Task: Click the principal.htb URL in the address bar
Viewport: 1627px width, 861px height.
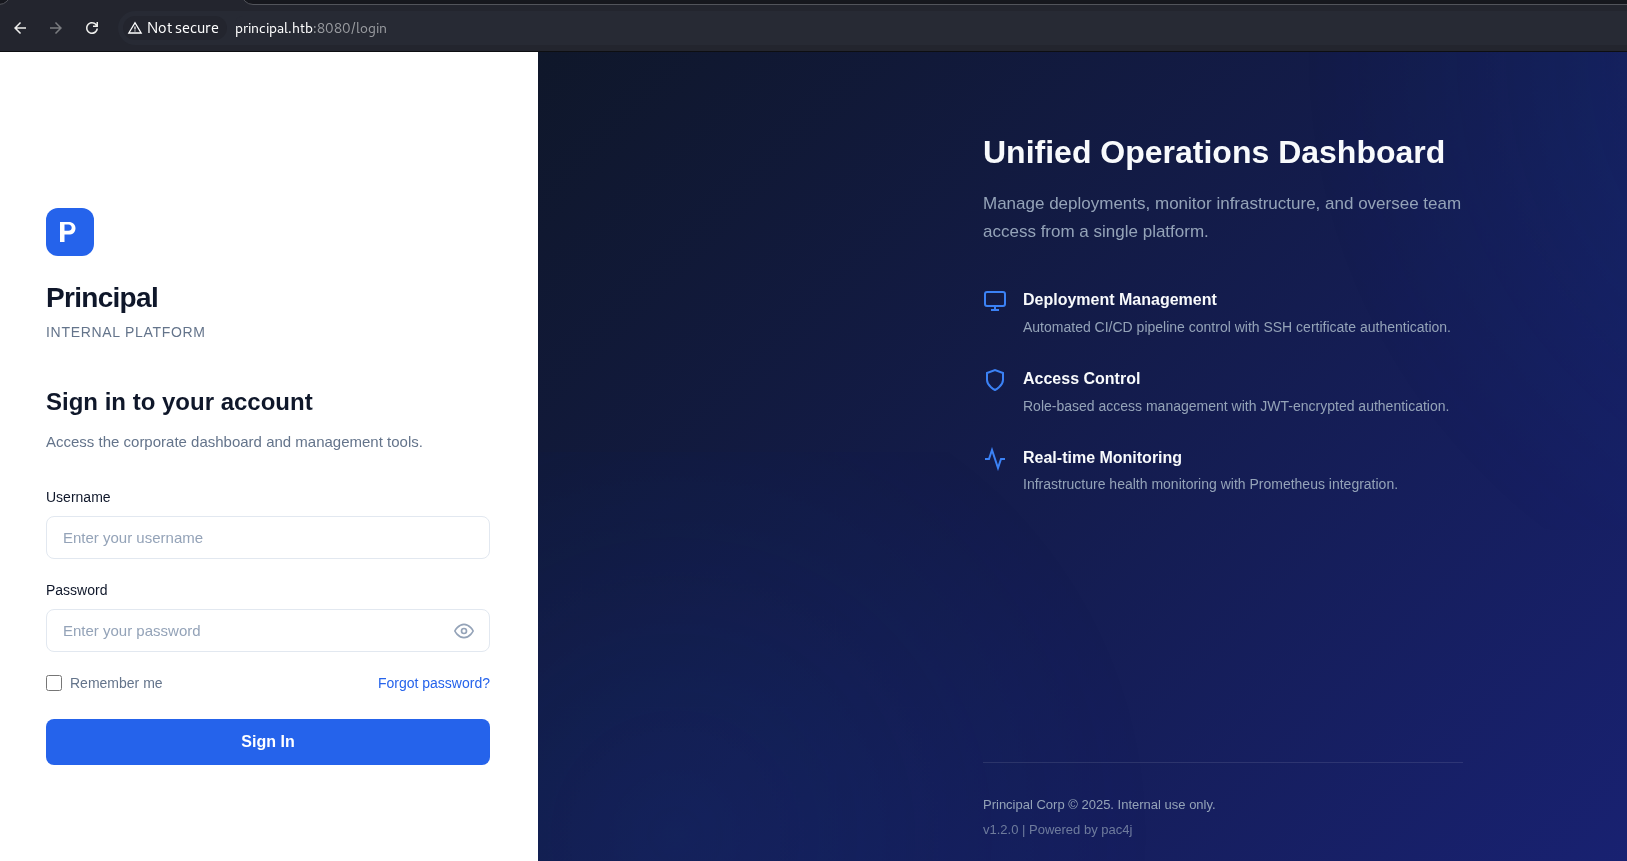Action: click(310, 28)
